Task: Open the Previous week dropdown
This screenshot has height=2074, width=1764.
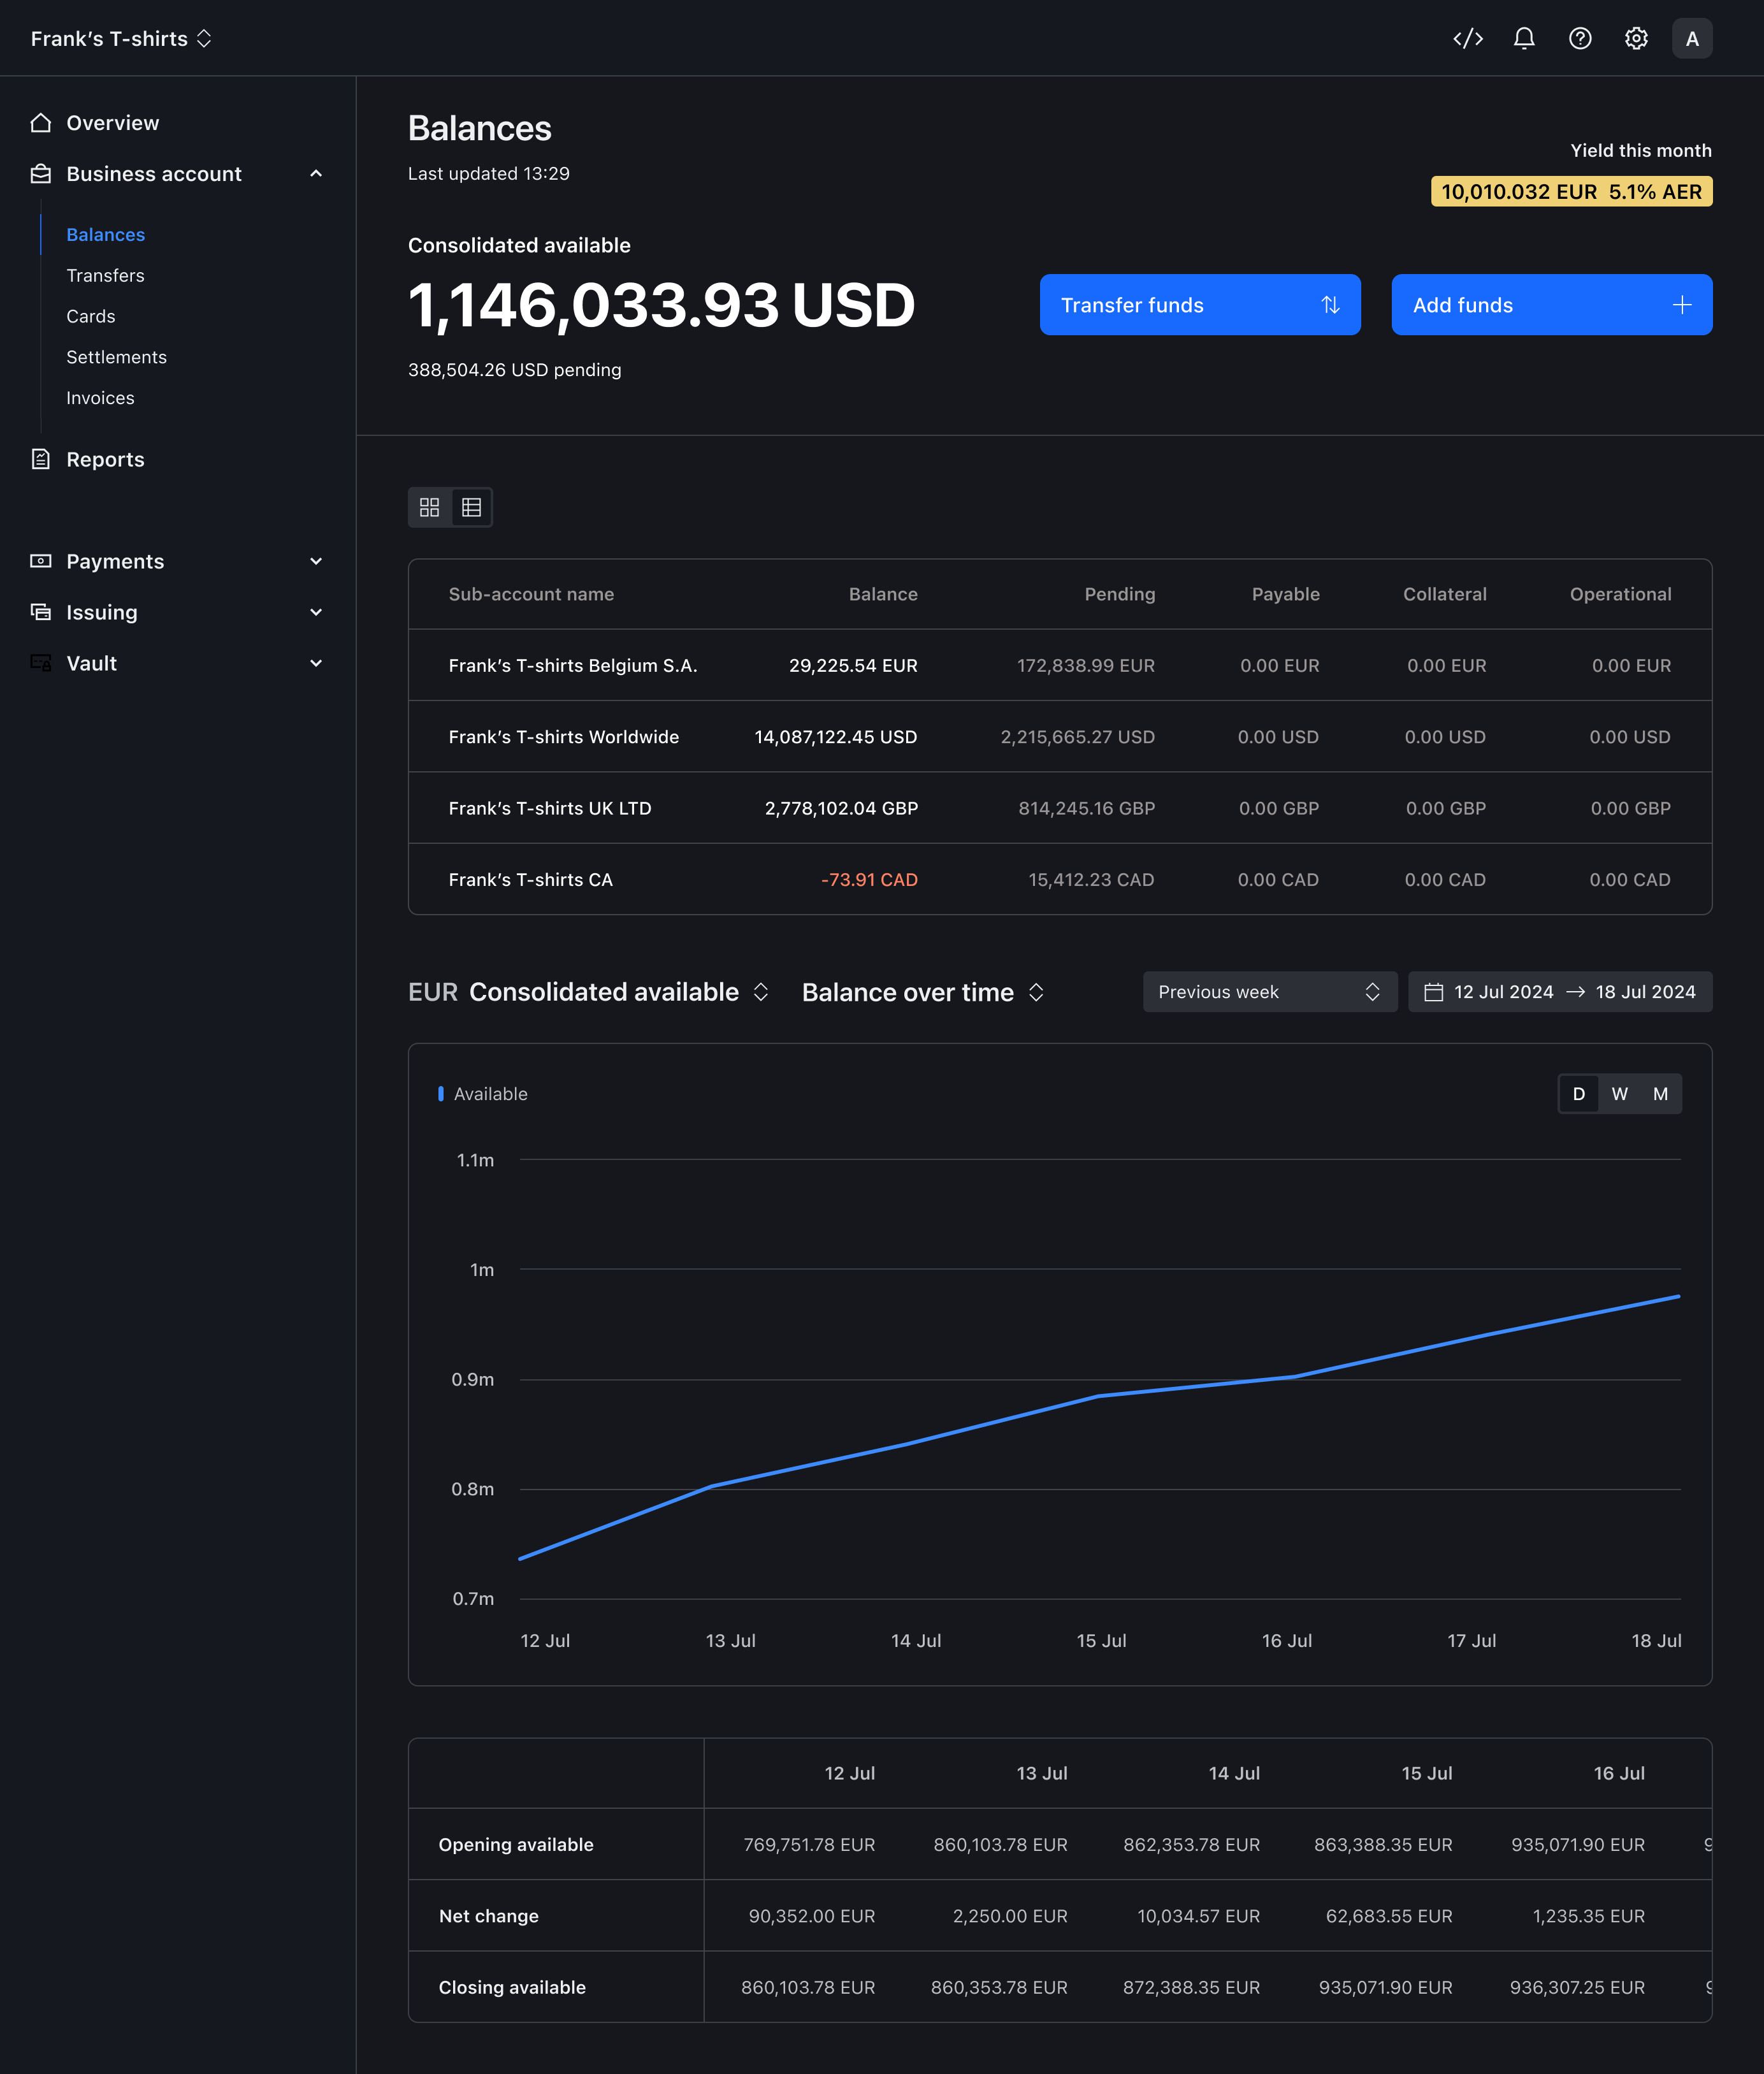Action: coord(1269,992)
